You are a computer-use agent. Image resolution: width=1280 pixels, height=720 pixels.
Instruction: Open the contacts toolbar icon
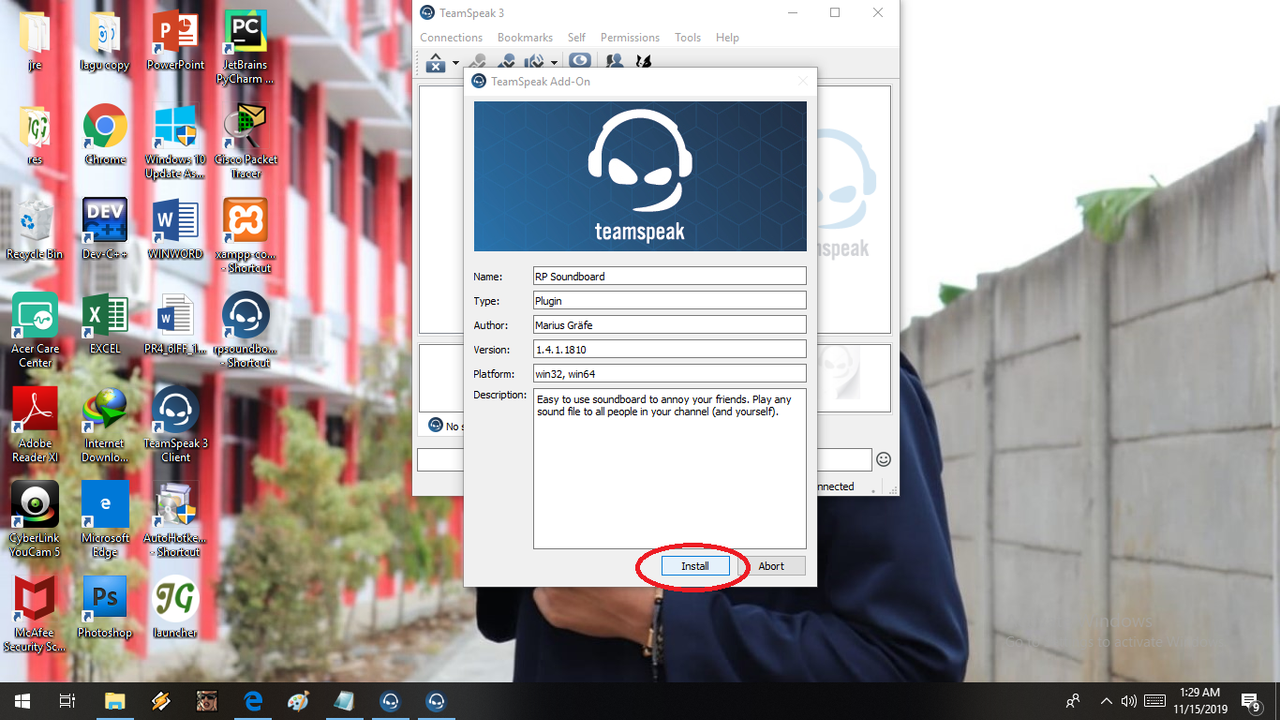(x=614, y=61)
